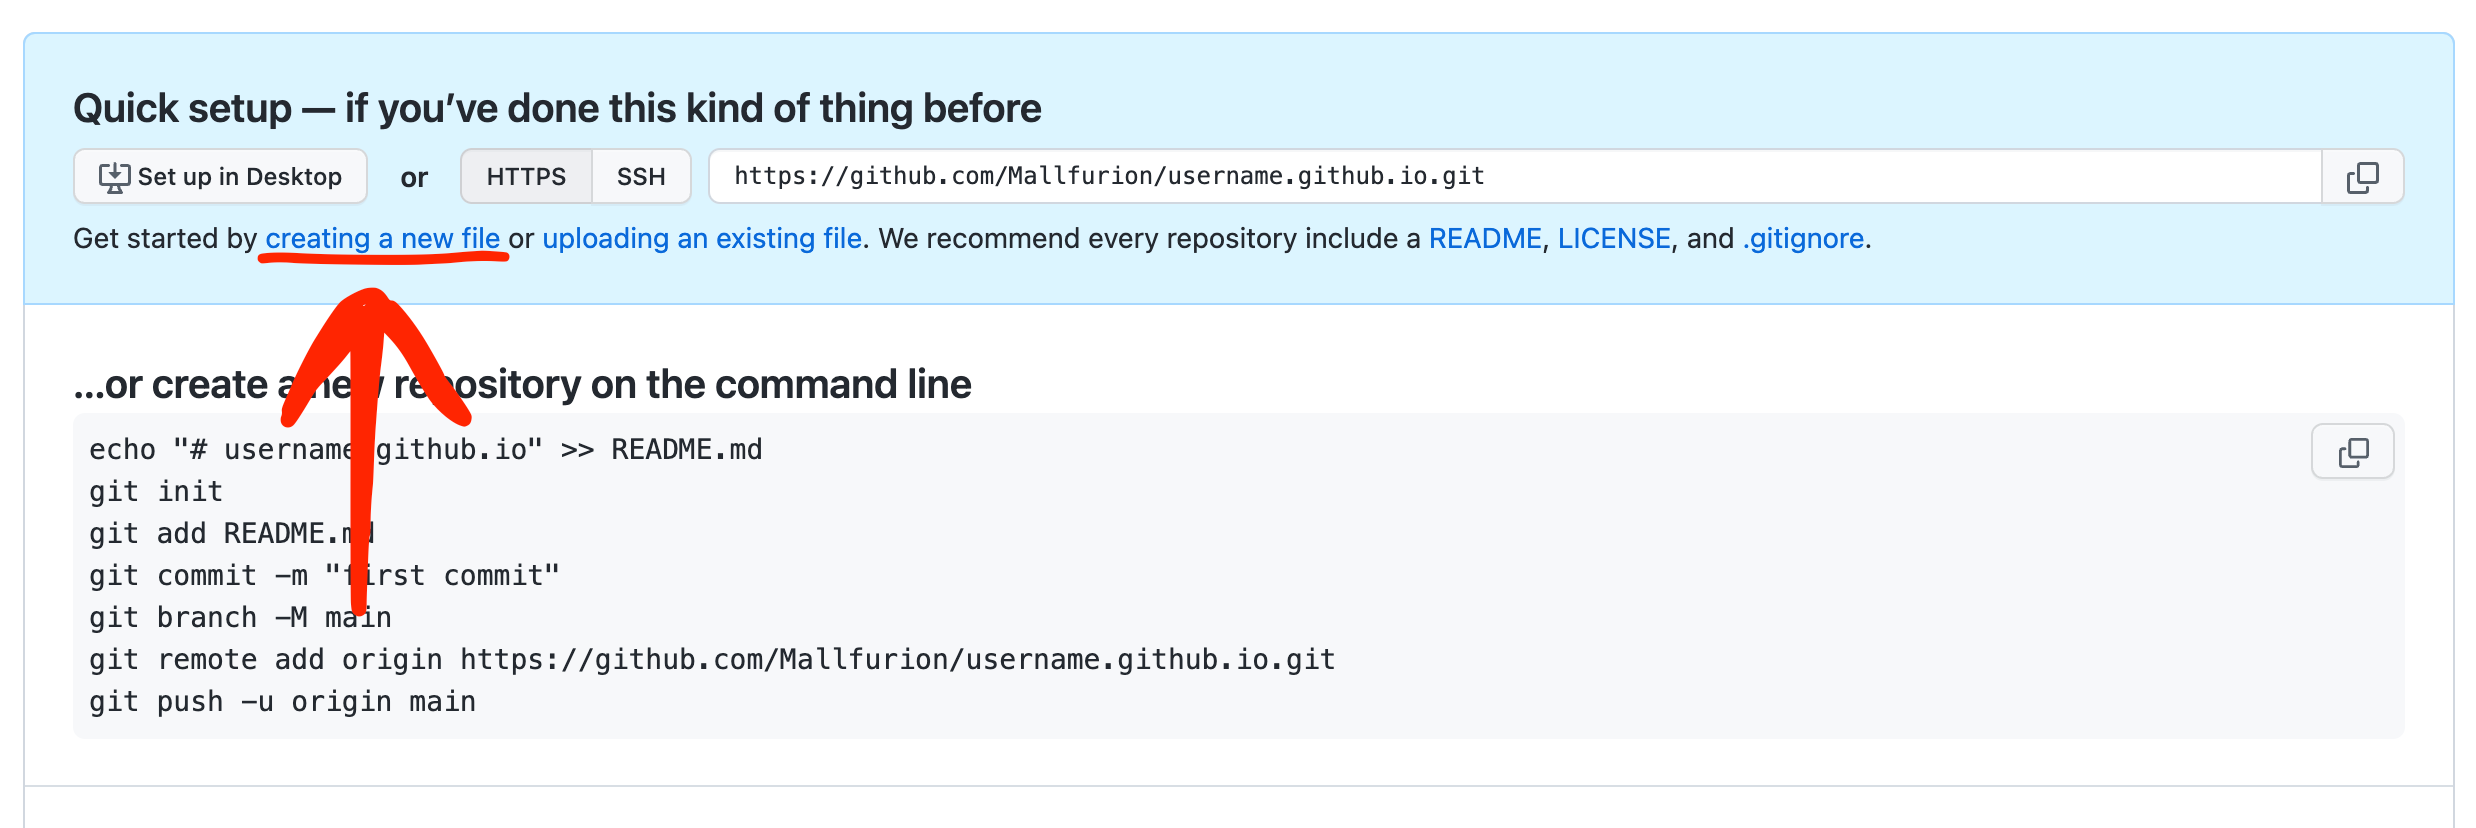
Task: Copy the command line code block
Action: [2352, 452]
